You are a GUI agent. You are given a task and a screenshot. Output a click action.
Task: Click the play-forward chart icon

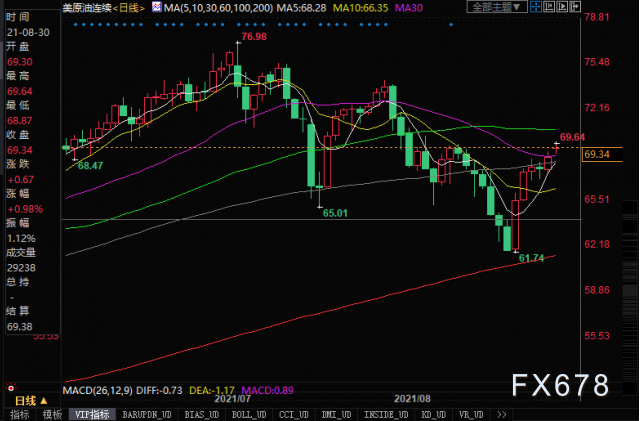coord(562,7)
